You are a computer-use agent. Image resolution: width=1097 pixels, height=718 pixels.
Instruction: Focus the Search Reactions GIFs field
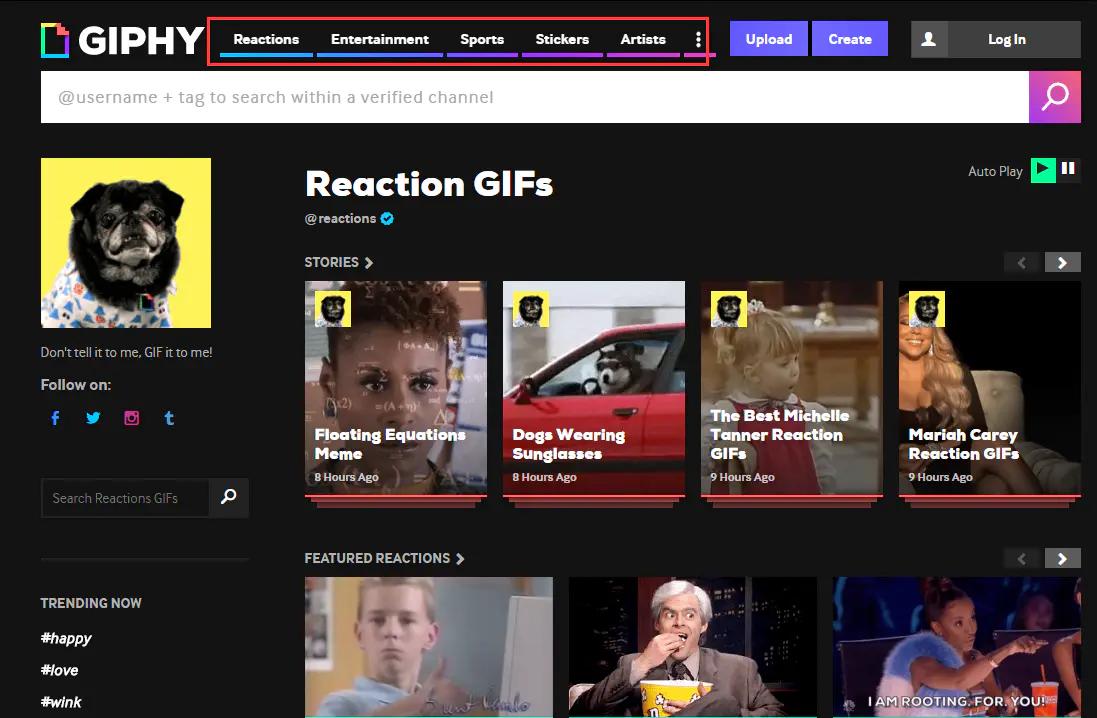click(x=125, y=498)
